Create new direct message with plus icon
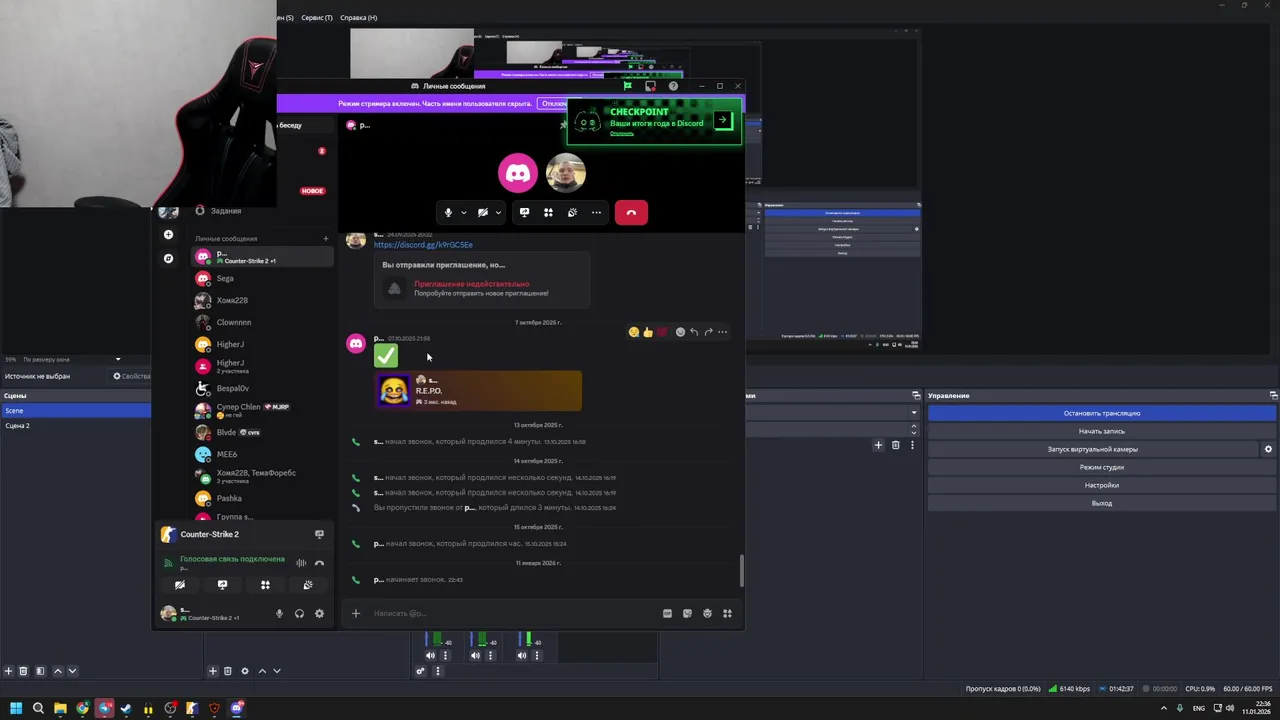This screenshot has width=1280, height=720. click(x=325, y=239)
